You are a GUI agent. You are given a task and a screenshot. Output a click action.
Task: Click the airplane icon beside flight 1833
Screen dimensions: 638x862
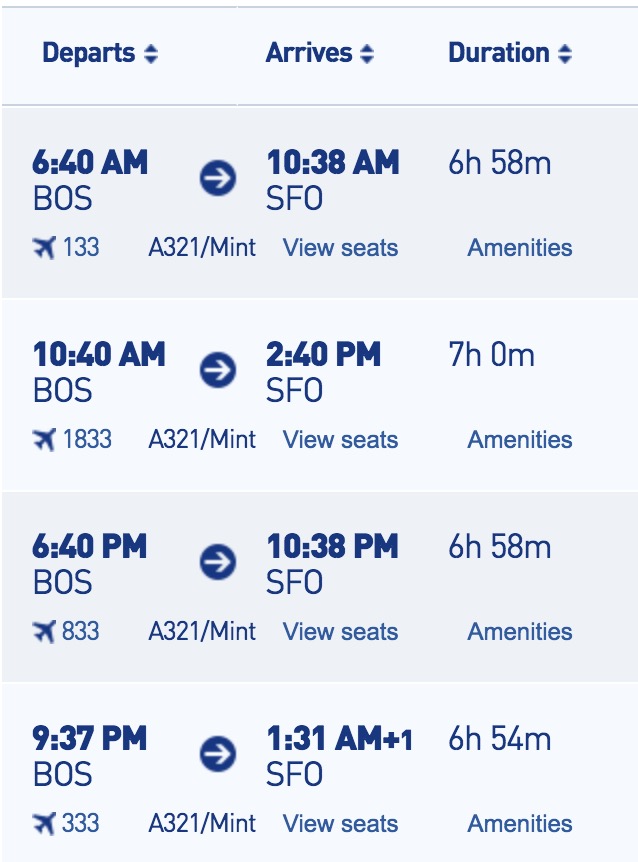(x=44, y=439)
